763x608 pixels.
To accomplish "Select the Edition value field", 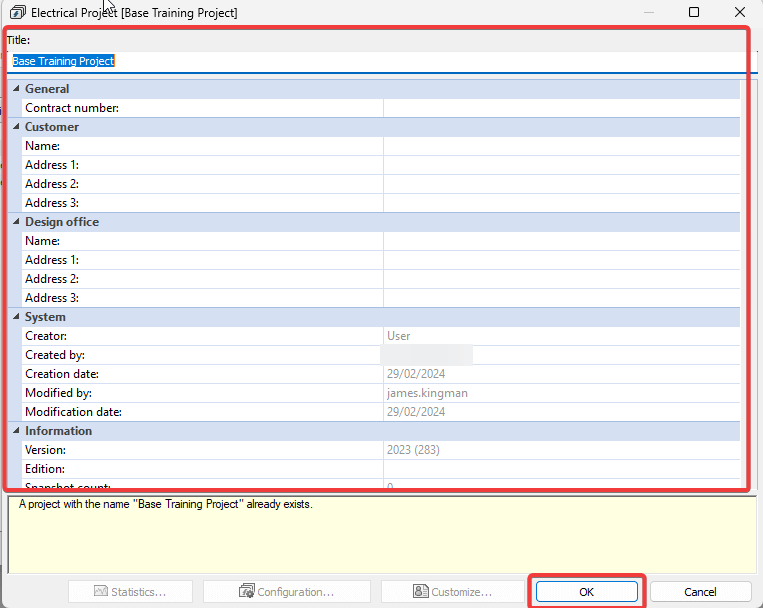I will 560,469.
